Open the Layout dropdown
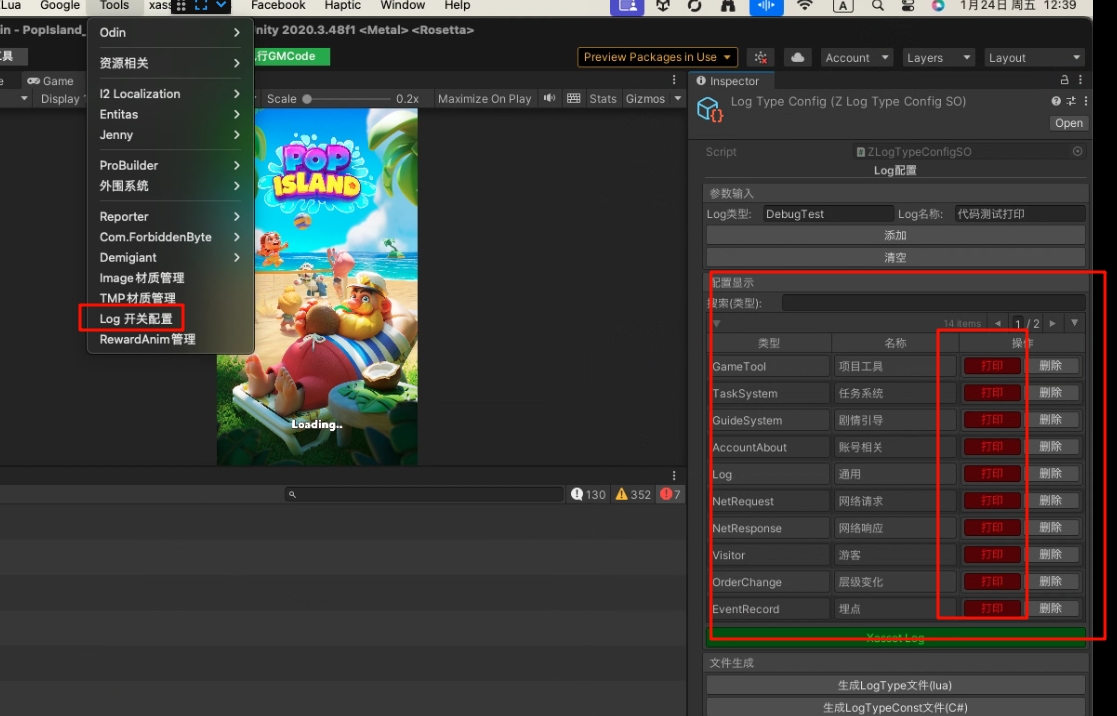 [x=1034, y=58]
